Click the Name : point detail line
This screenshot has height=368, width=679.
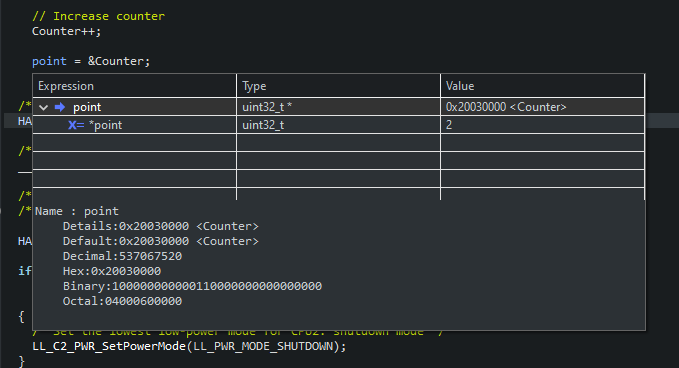(77, 211)
